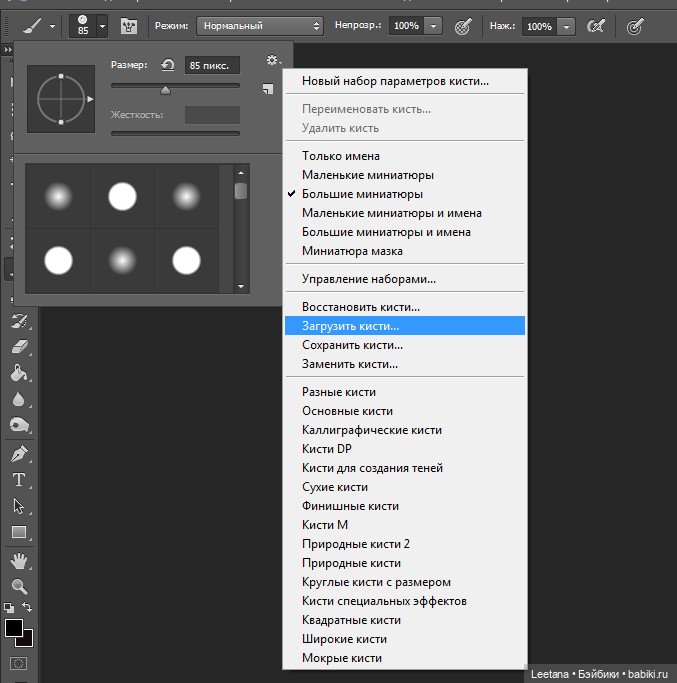
Task: Select the first soft round brush thumbnail
Action: coord(58,196)
